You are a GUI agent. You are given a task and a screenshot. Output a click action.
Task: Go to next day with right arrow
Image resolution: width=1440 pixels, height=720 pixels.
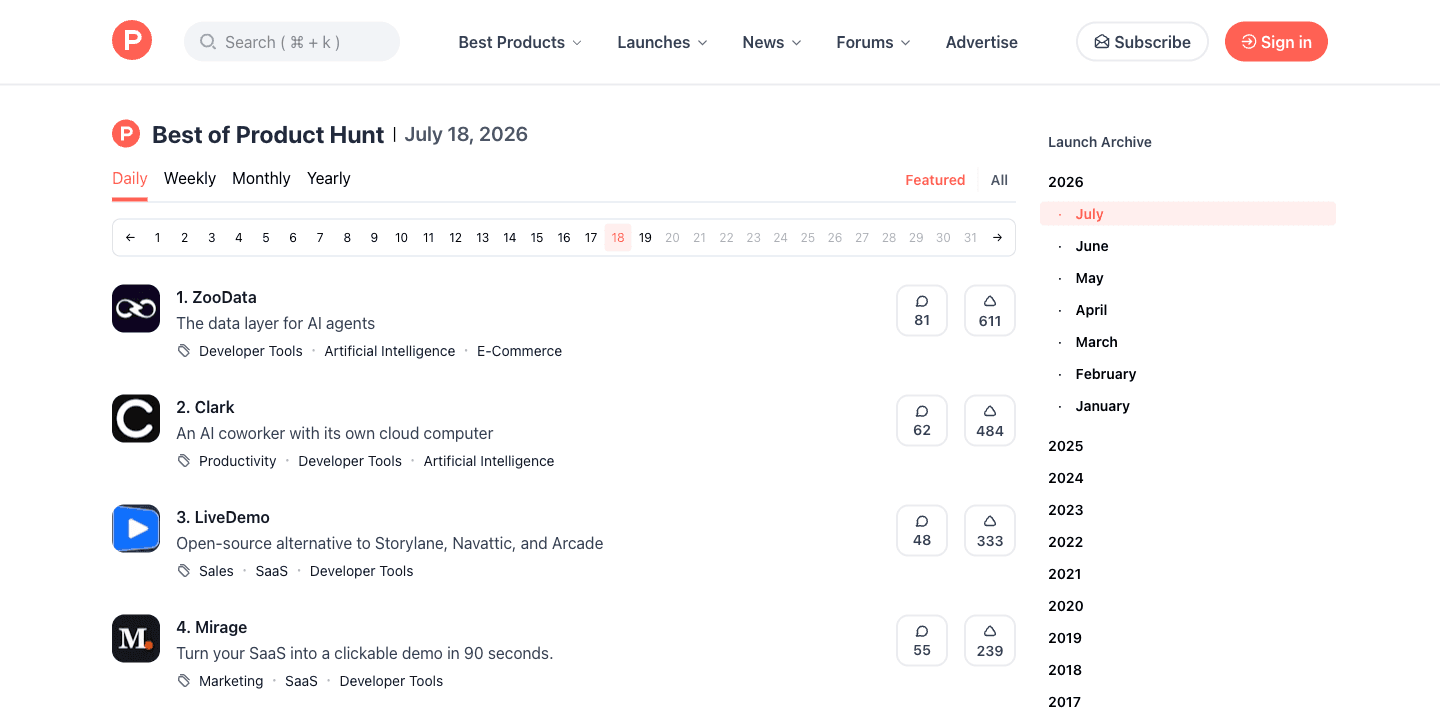pos(997,237)
